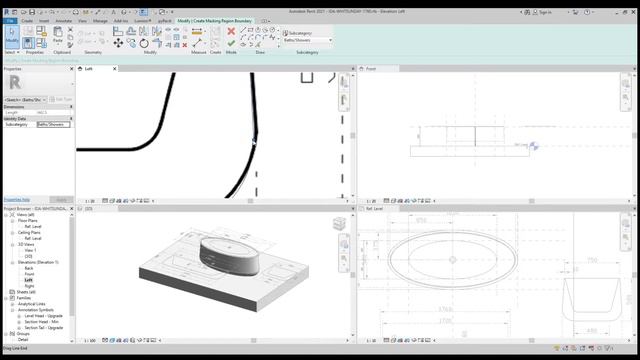Click the Front view tab
Image resolution: width=640 pixels, height=360 pixels.
[371, 69]
